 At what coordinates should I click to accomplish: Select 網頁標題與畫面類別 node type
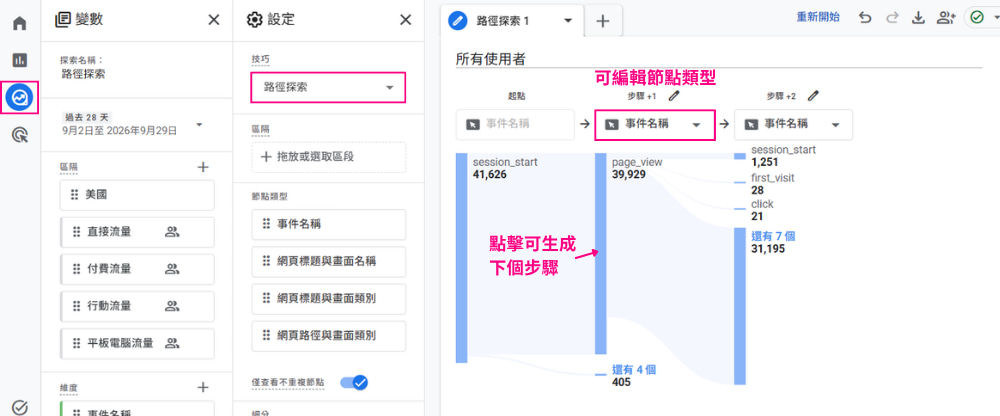tap(329, 299)
